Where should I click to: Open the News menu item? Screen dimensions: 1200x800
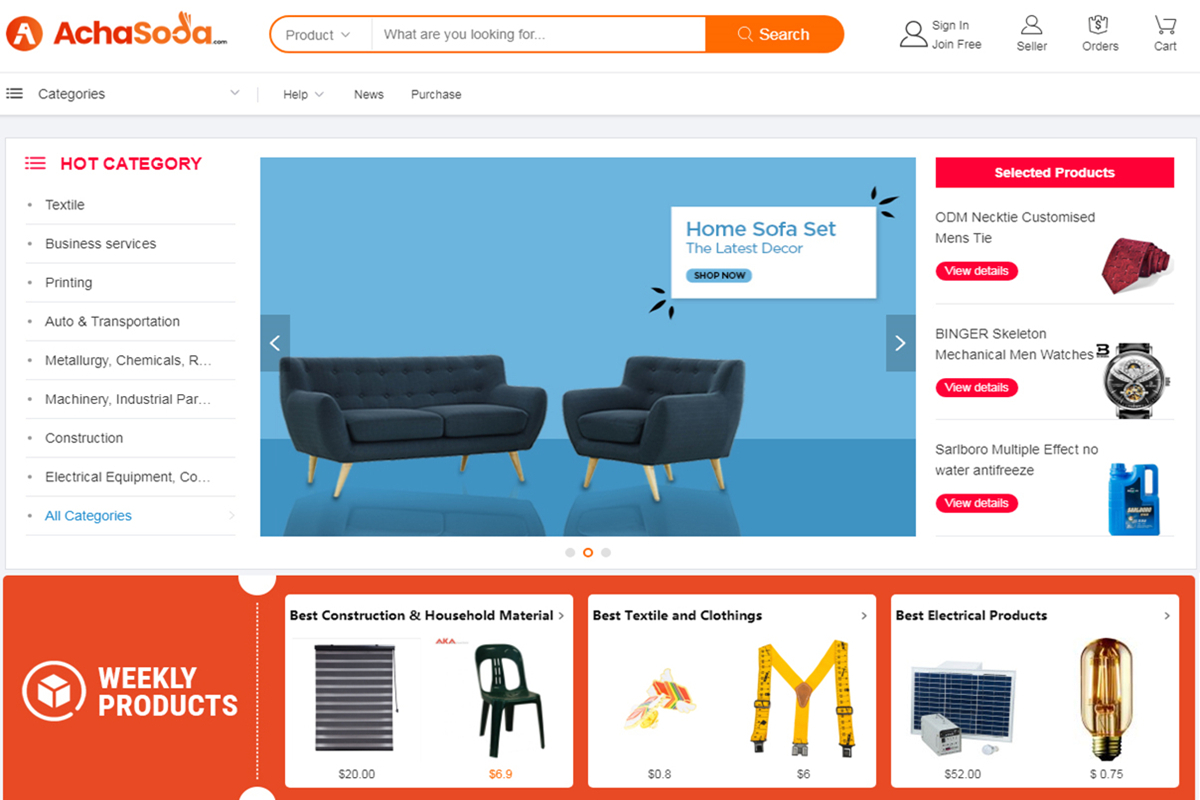pos(368,94)
